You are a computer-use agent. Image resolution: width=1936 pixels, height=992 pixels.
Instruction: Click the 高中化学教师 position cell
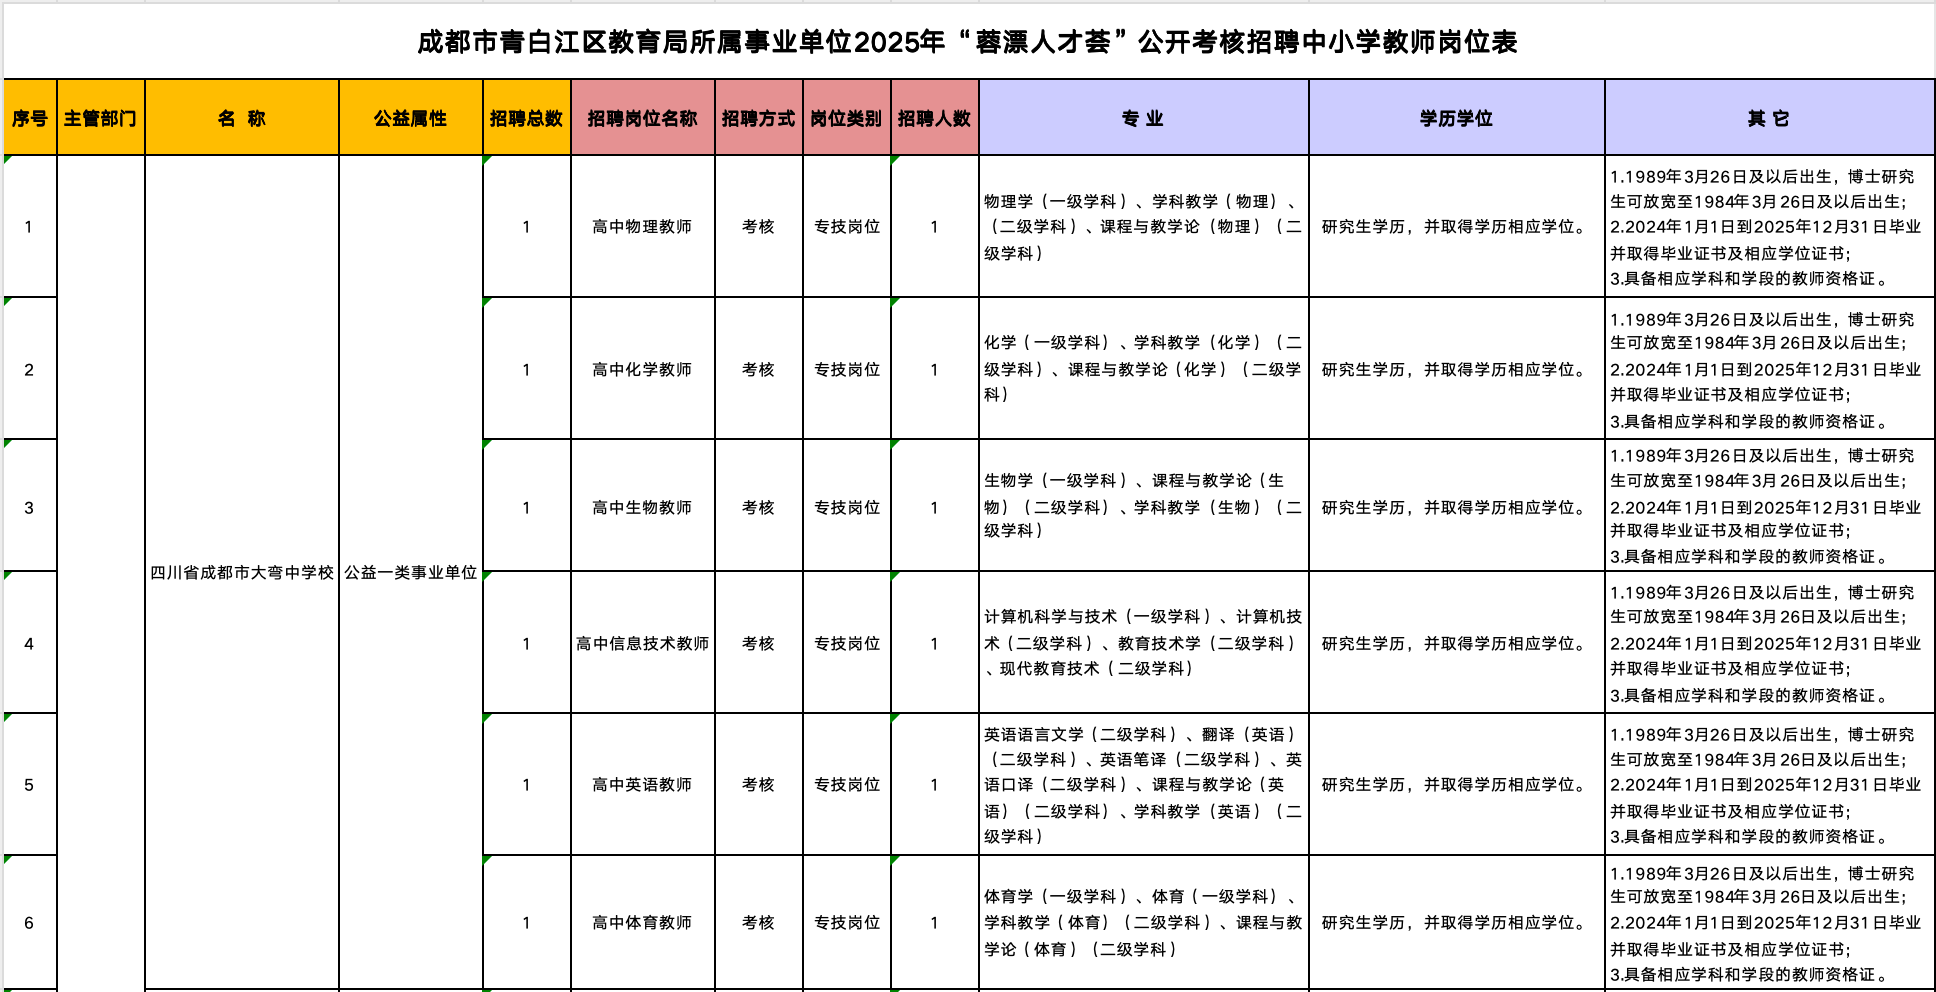(642, 370)
